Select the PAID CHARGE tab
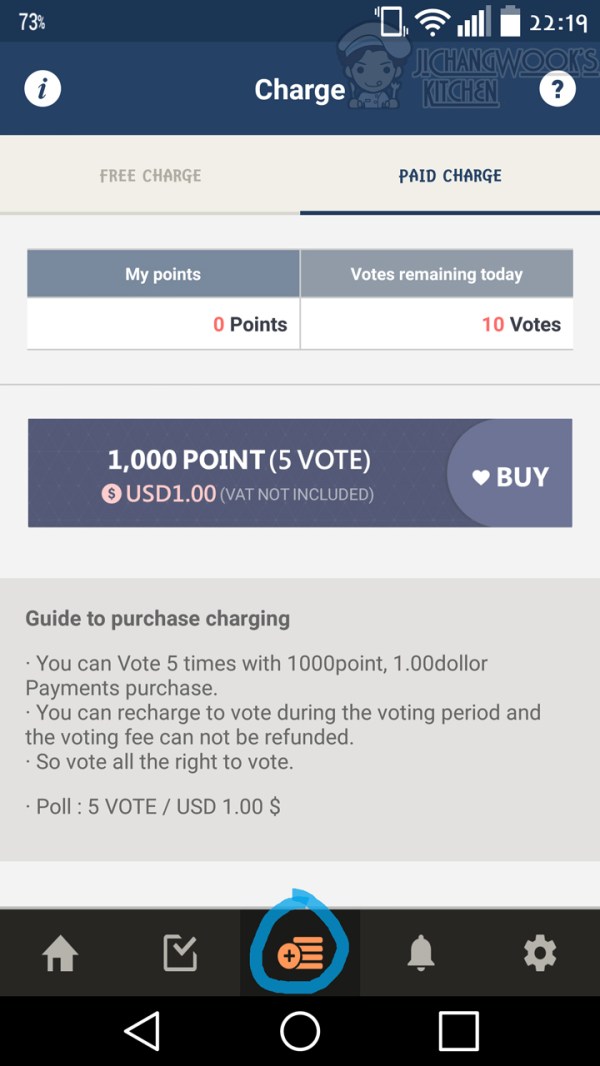Image resolution: width=600 pixels, height=1066 pixels. pos(450,176)
